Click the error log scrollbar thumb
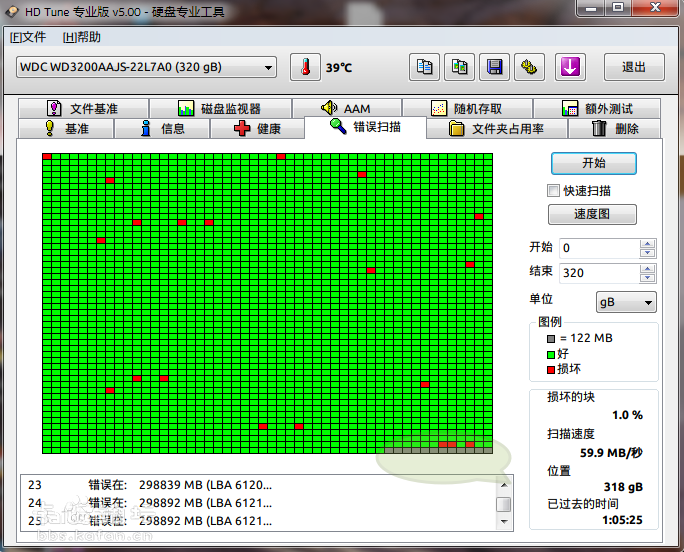 tap(504, 504)
